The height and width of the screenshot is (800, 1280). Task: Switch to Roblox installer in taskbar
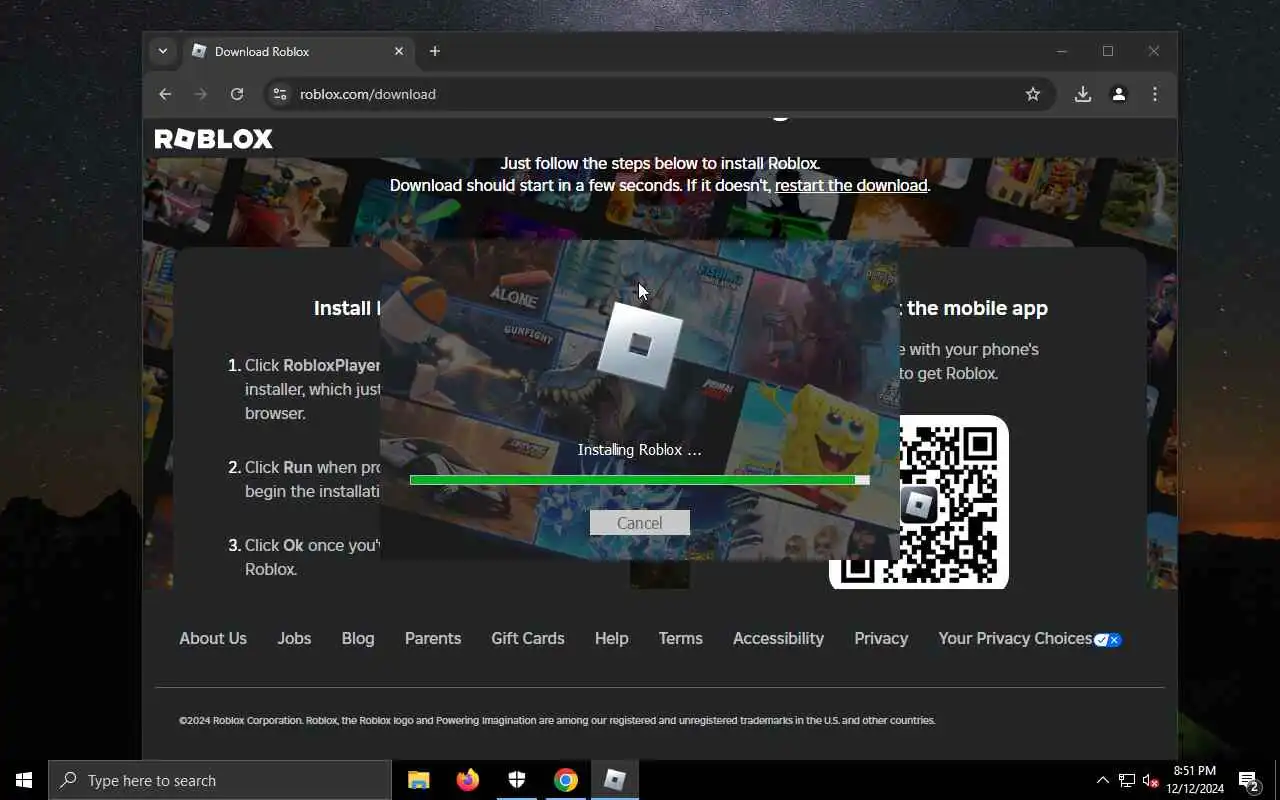[615, 780]
